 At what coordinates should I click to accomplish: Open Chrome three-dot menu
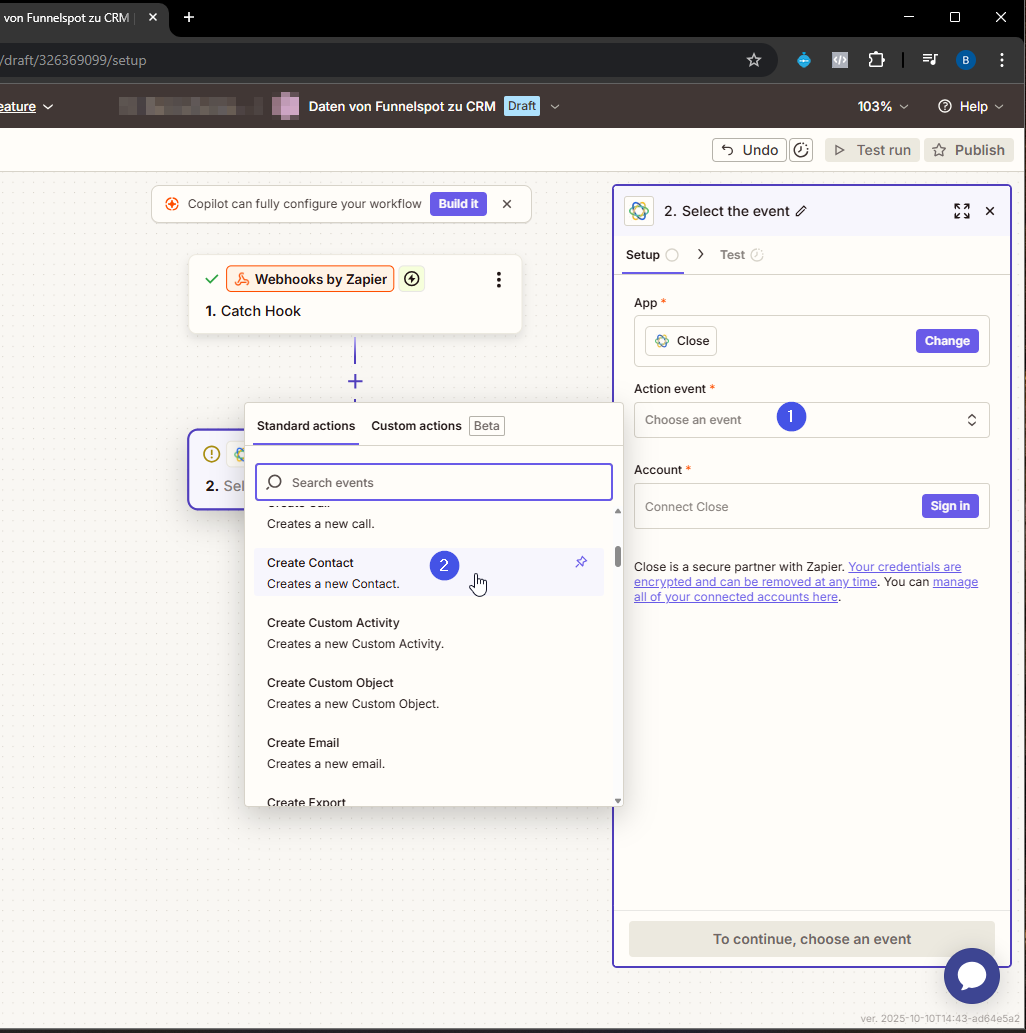[1002, 60]
